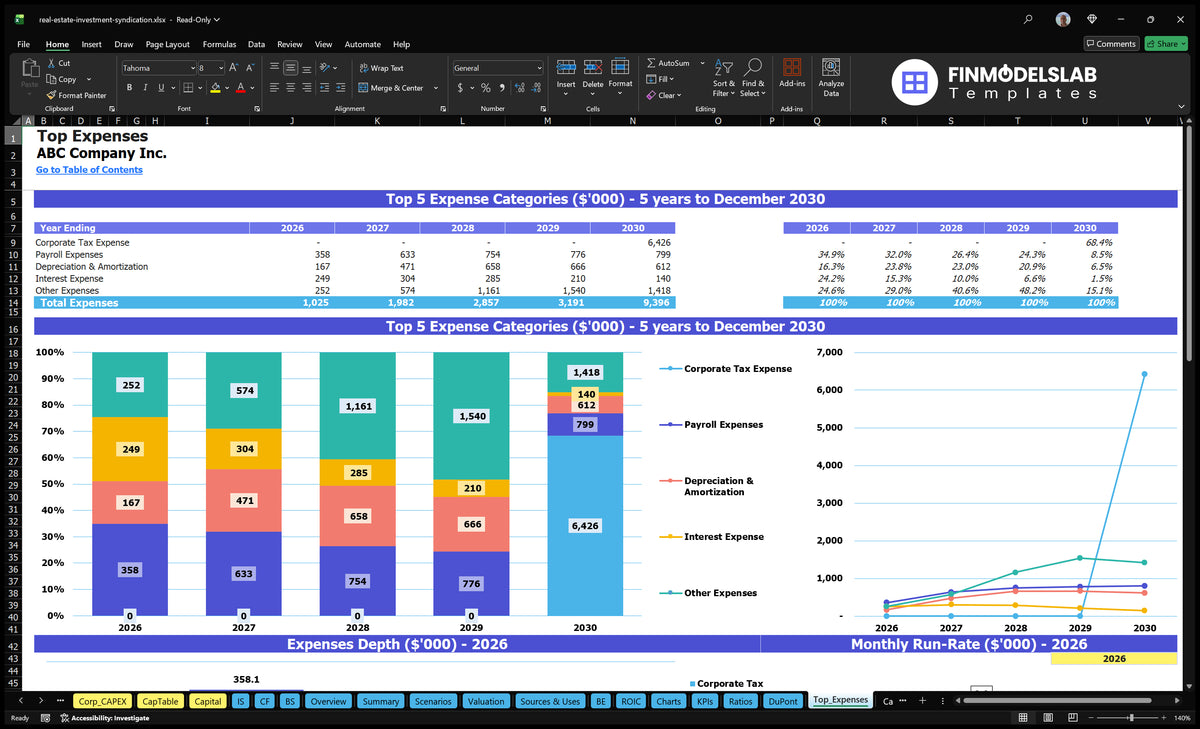Switch to the Valuation sheet tab

pos(486,701)
